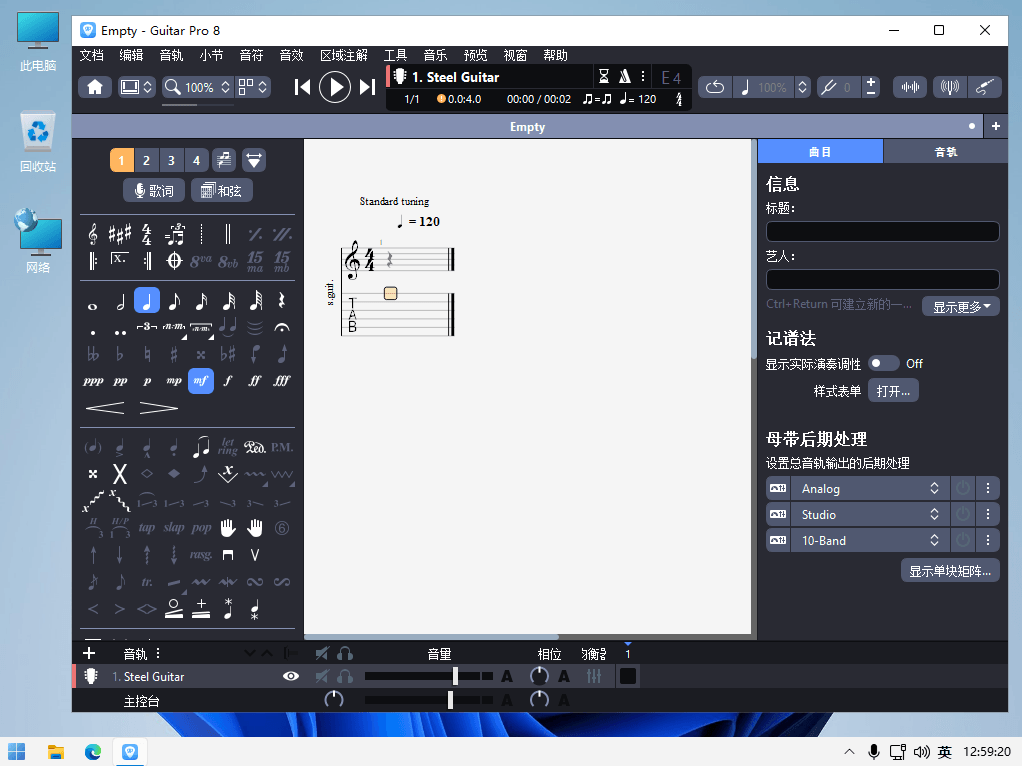
Task: Select voice 2 button
Action: (x=147, y=160)
